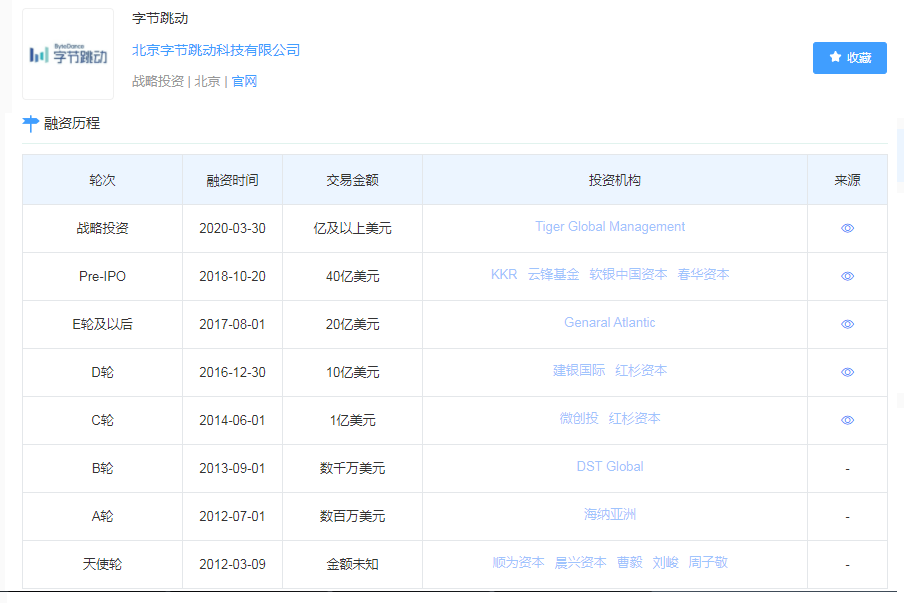View source eye icon for C轮 row

(847, 420)
